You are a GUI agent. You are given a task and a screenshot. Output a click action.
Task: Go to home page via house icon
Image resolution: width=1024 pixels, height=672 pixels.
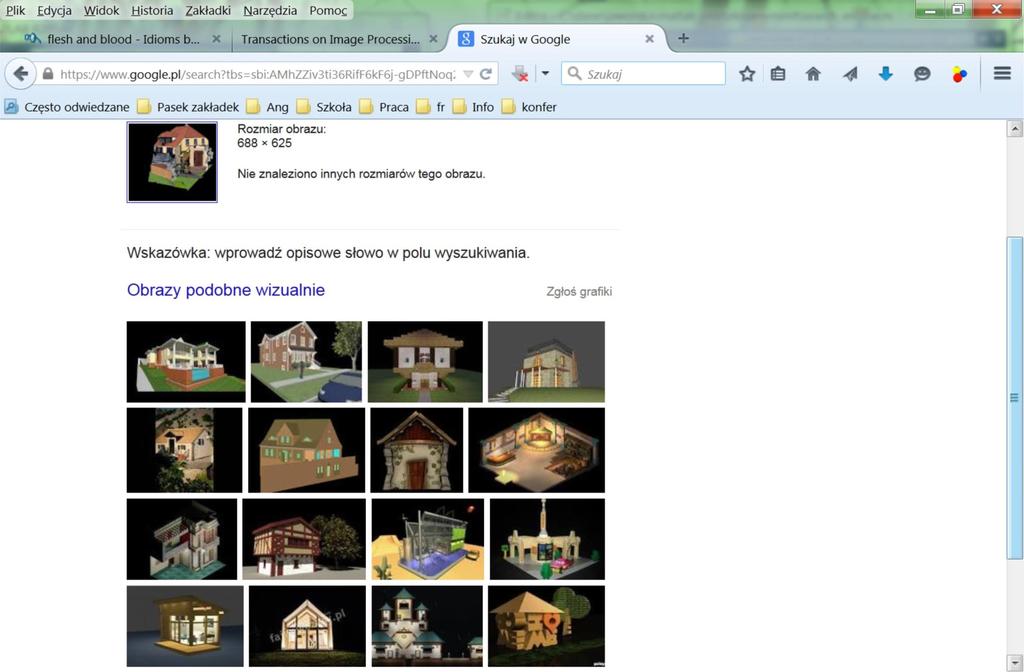(x=813, y=74)
